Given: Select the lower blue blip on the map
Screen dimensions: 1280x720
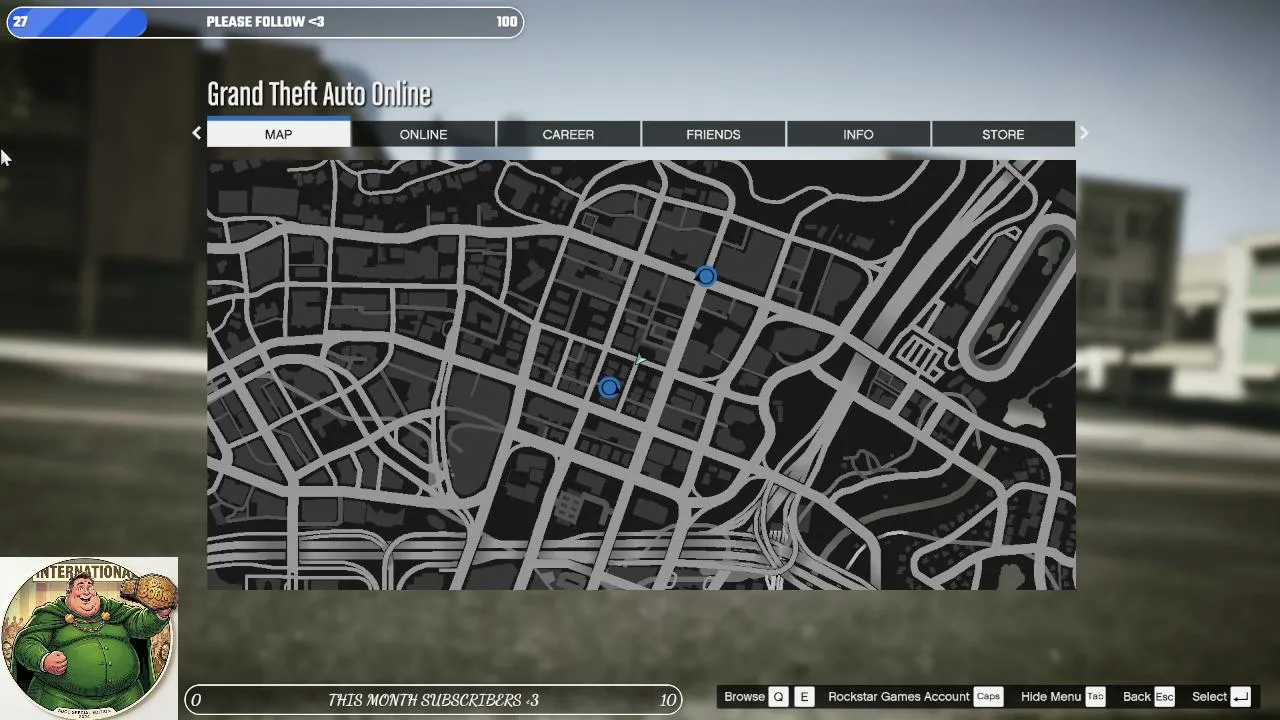Looking at the screenshot, I should tap(609, 387).
